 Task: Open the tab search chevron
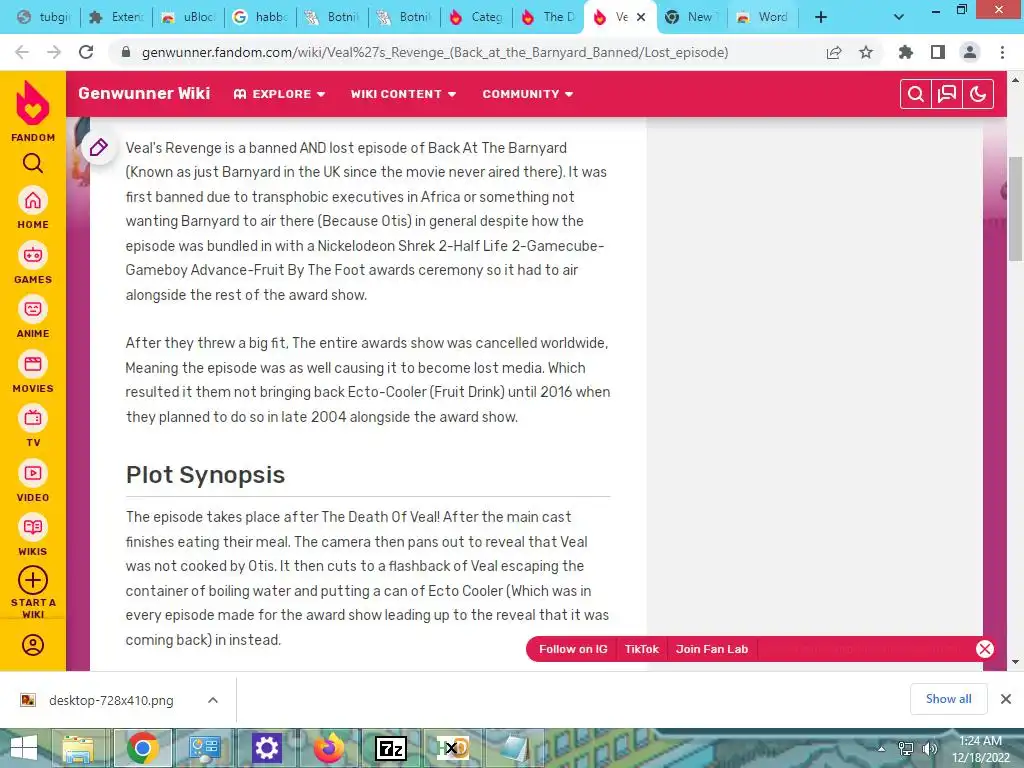(899, 17)
